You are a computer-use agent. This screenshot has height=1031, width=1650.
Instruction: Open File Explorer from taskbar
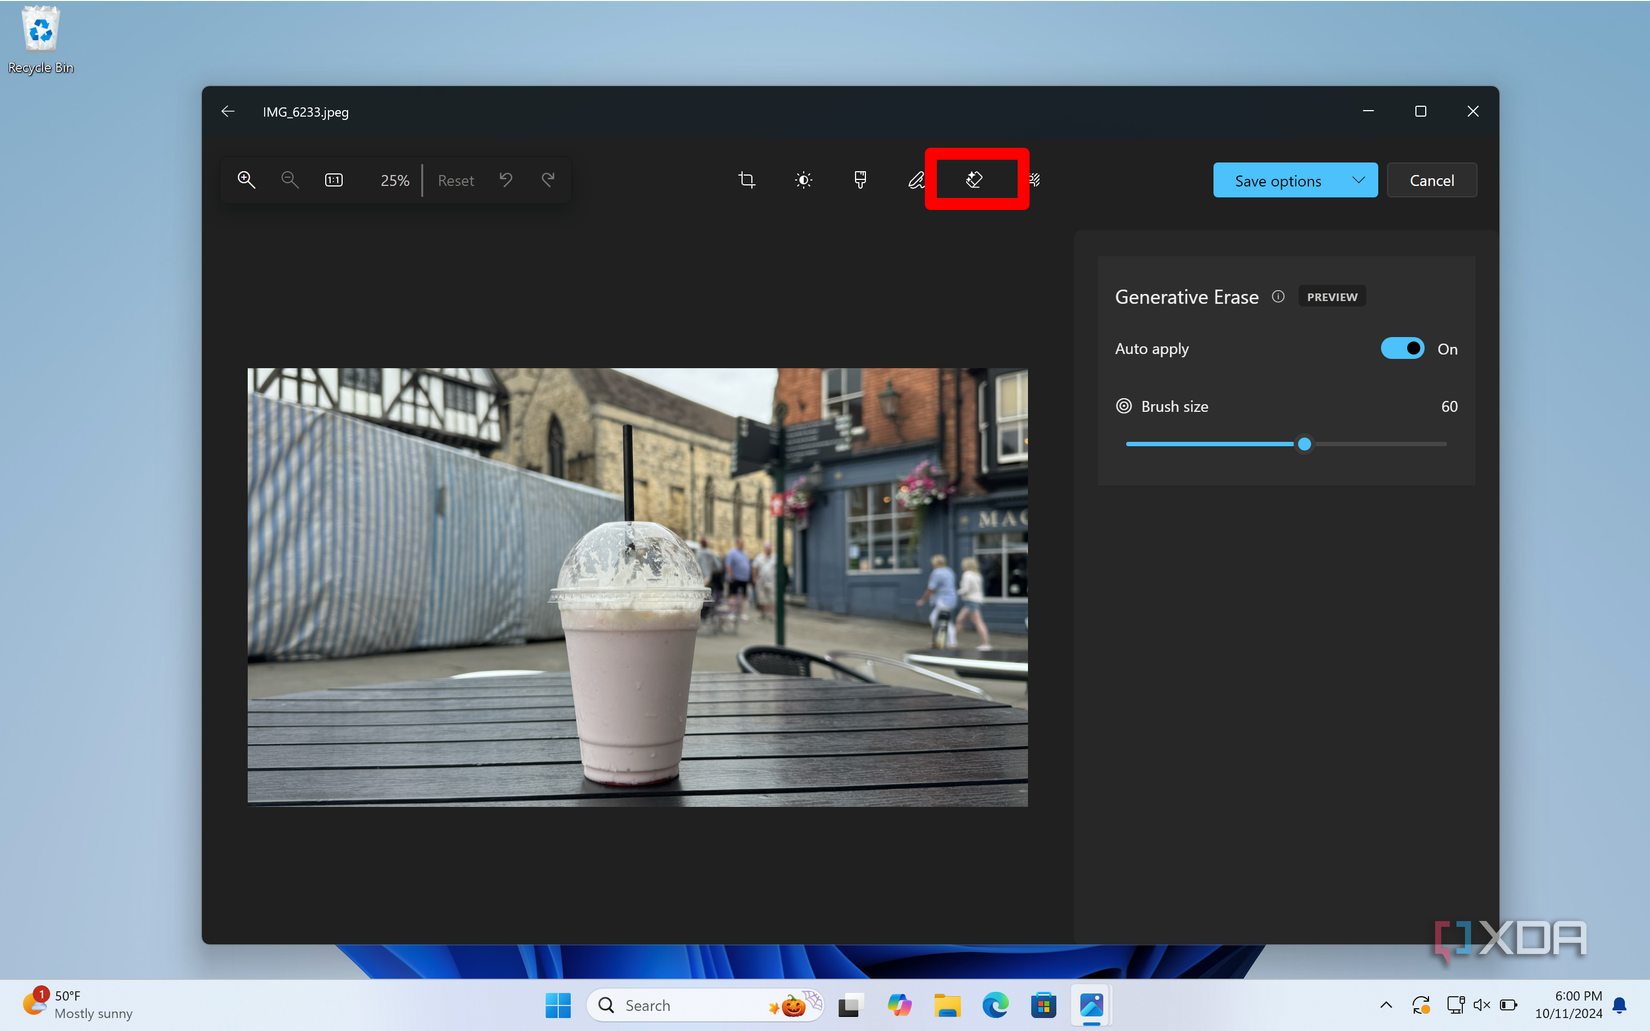947,1005
